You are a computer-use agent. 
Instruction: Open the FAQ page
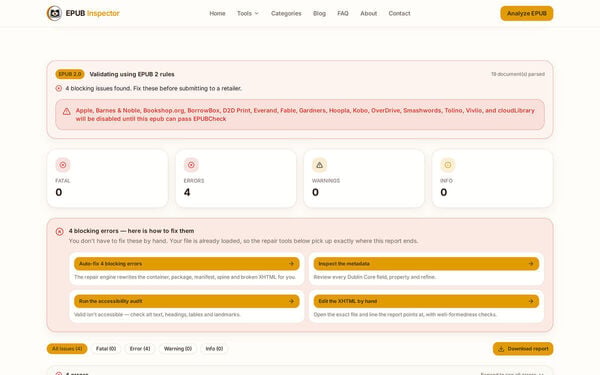click(x=343, y=13)
